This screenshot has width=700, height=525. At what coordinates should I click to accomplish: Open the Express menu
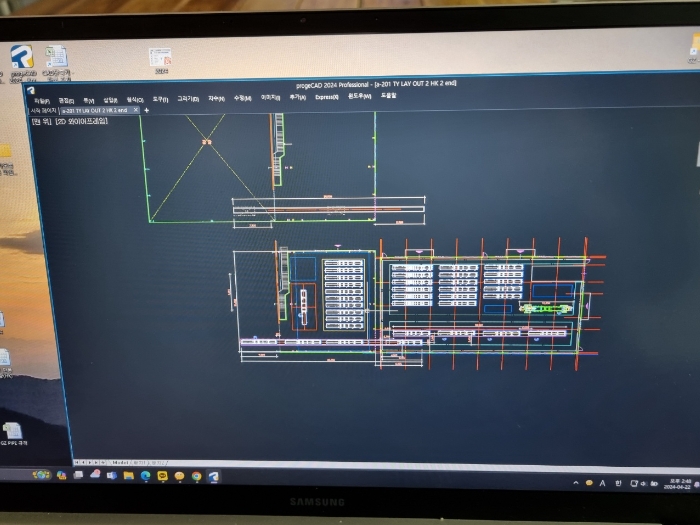click(x=327, y=96)
